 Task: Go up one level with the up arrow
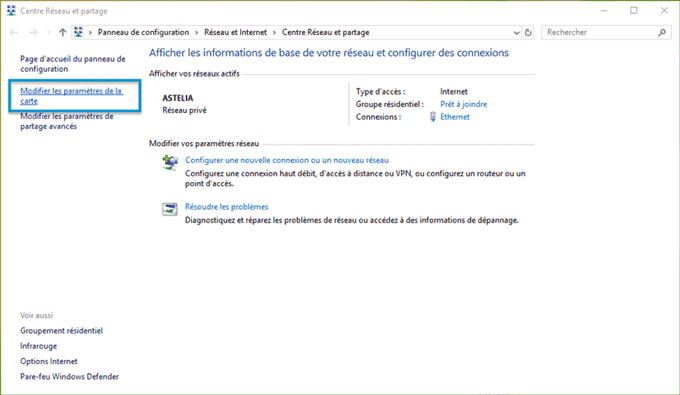(x=62, y=33)
